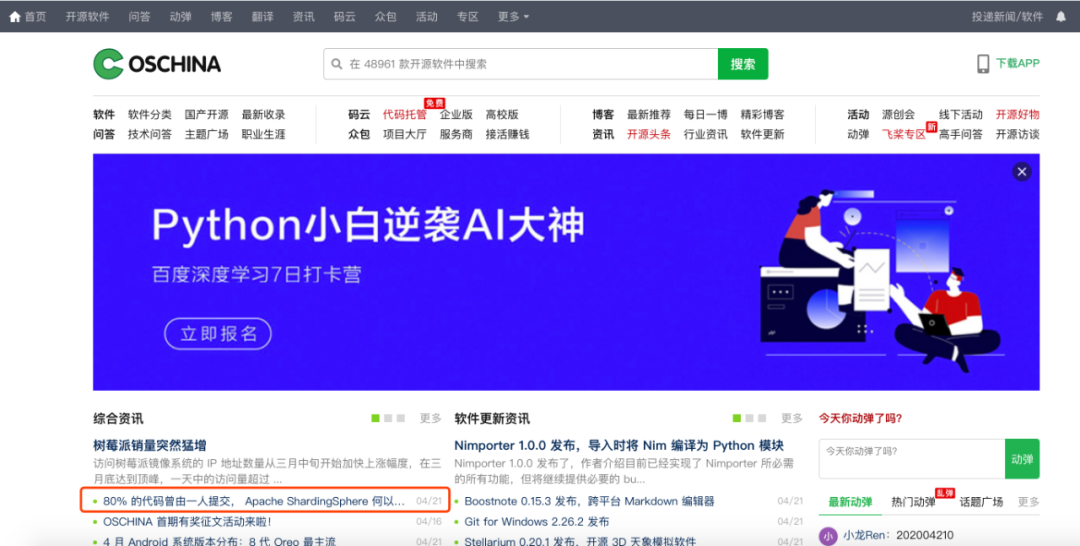Open 资讯 in top navigation
Viewport: 1080px width, 546px height.
(x=304, y=17)
